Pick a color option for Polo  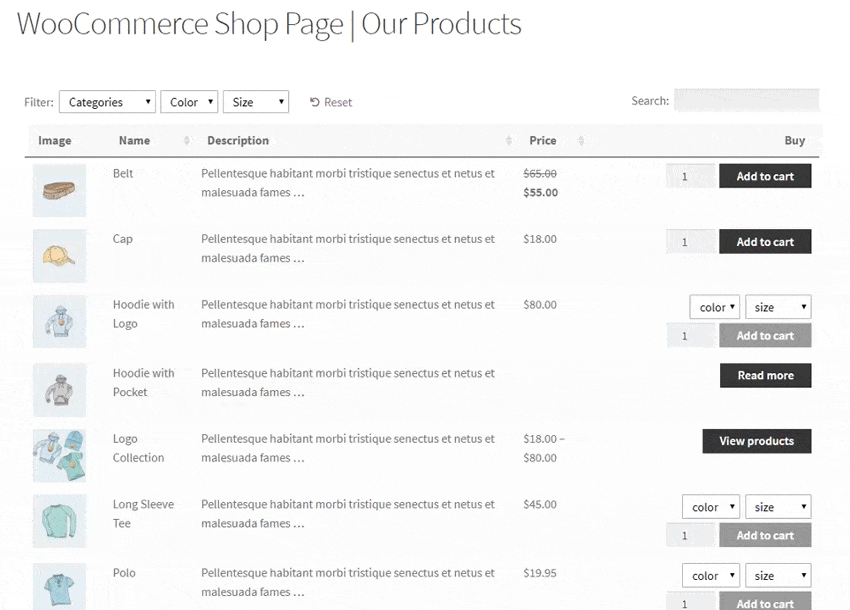point(710,575)
